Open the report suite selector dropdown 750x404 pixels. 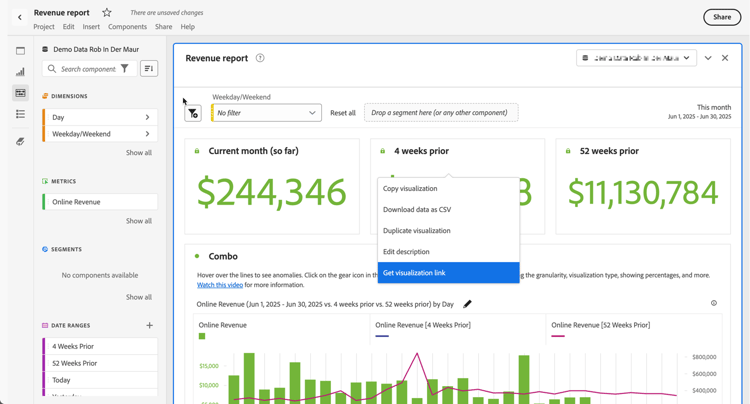[636, 58]
